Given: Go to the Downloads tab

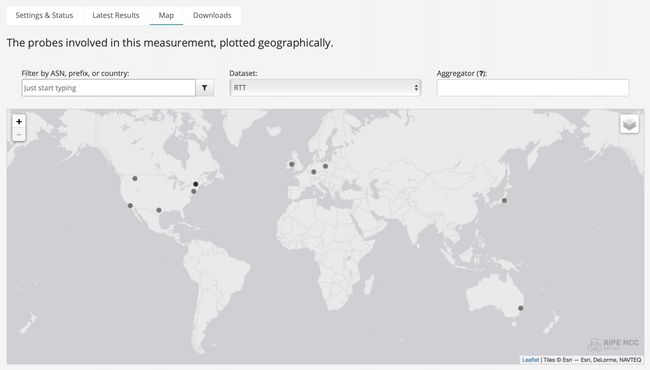Looking at the screenshot, I should 212,15.
